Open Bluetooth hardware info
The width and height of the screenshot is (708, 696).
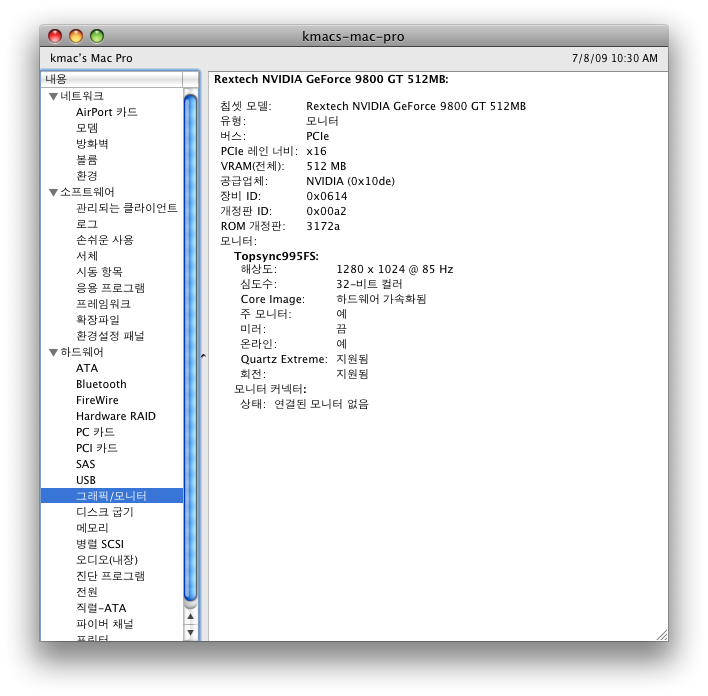pos(101,384)
